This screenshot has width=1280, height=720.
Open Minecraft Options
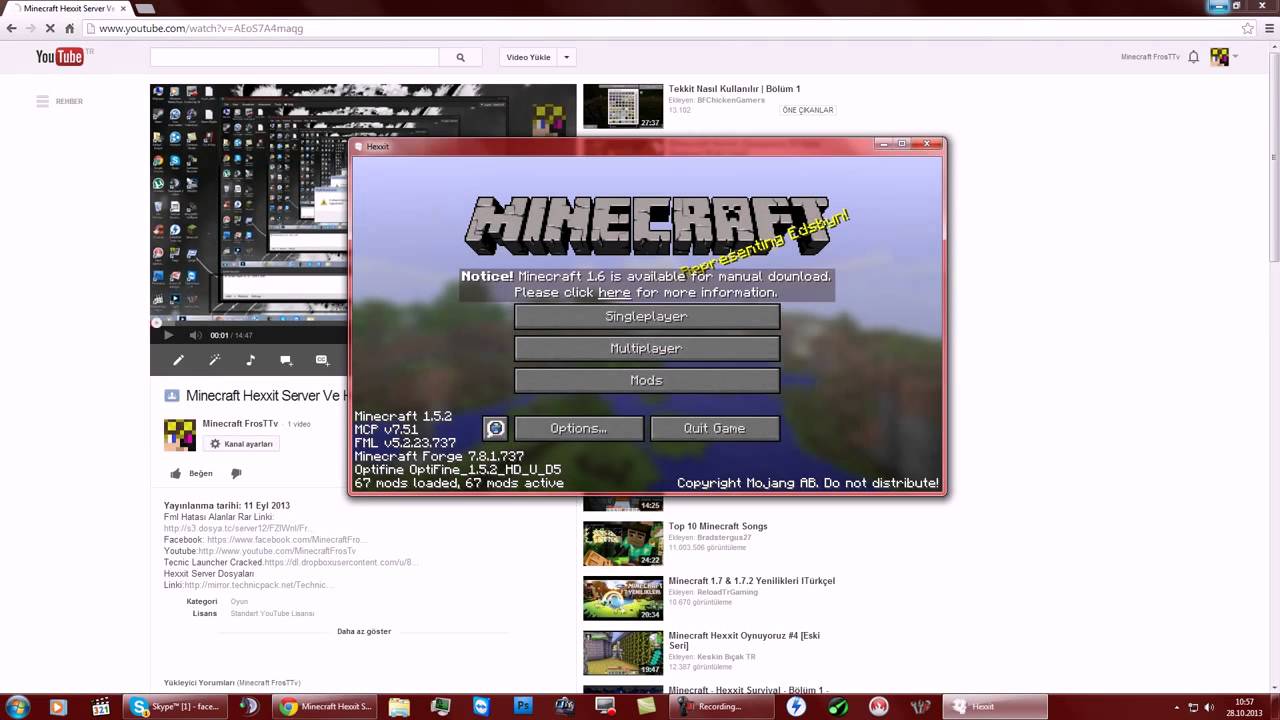pyautogui.click(x=578, y=428)
